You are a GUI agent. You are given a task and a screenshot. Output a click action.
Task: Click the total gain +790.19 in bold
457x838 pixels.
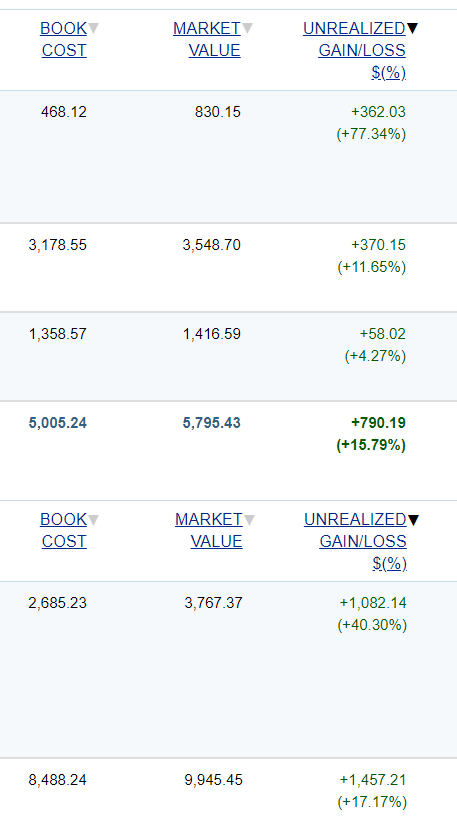[x=378, y=423]
